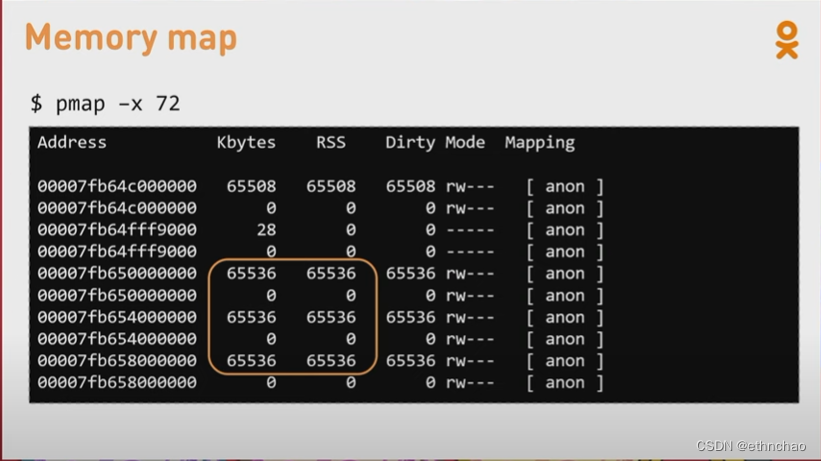821x461 pixels.
Task: Click the RSS value 65508
Action: 331,186
